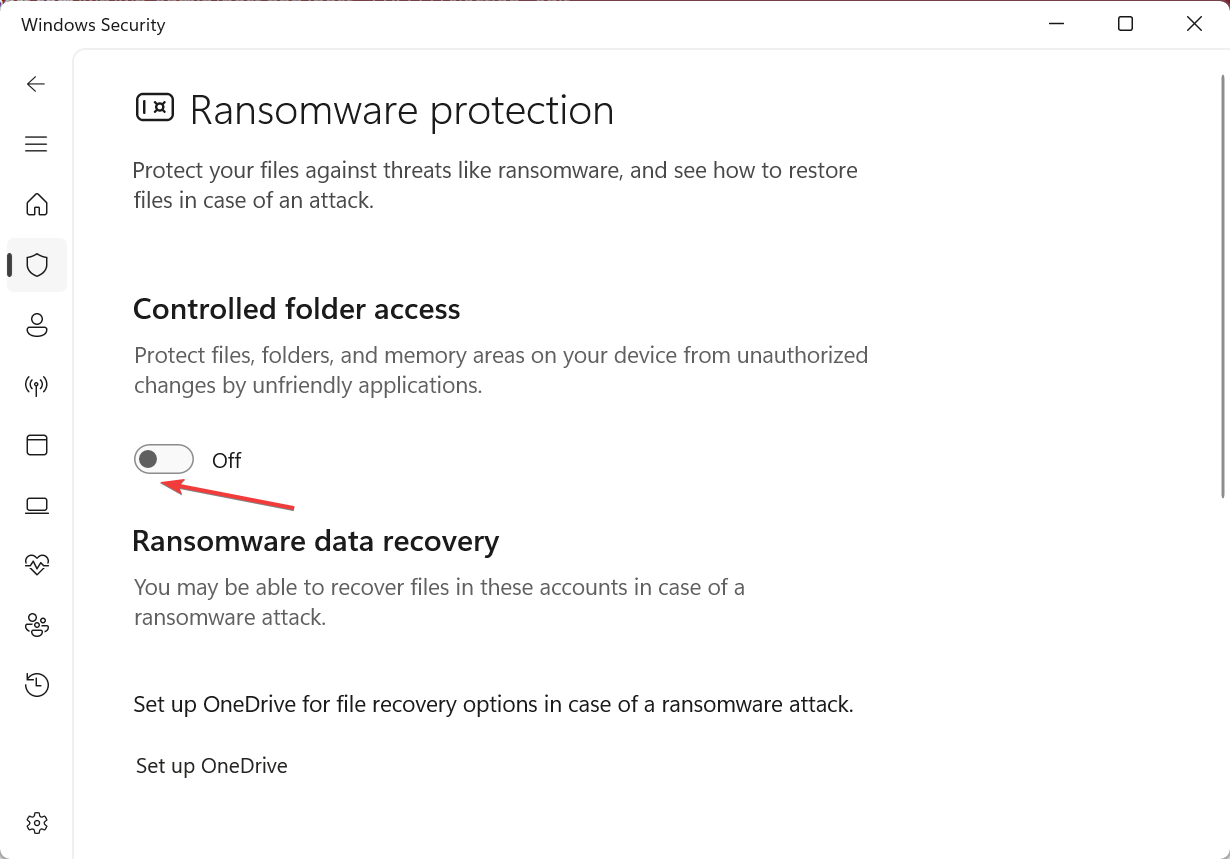Click the Ransomware protection header icon

pyautogui.click(x=155, y=107)
